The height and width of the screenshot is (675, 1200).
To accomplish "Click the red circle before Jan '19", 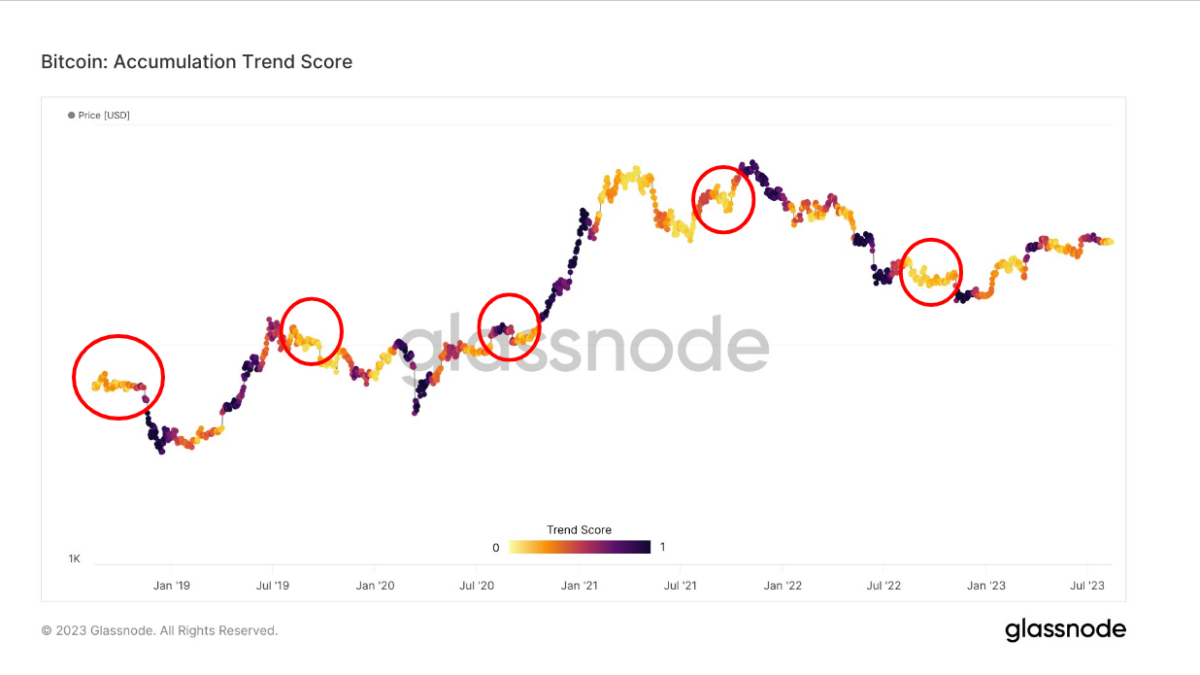I will tap(118, 376).
